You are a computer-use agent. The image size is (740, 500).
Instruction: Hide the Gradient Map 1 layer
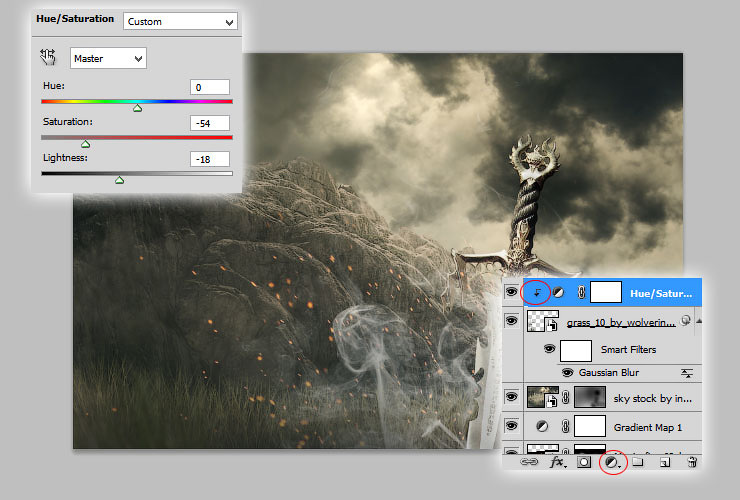click(511, 426)
